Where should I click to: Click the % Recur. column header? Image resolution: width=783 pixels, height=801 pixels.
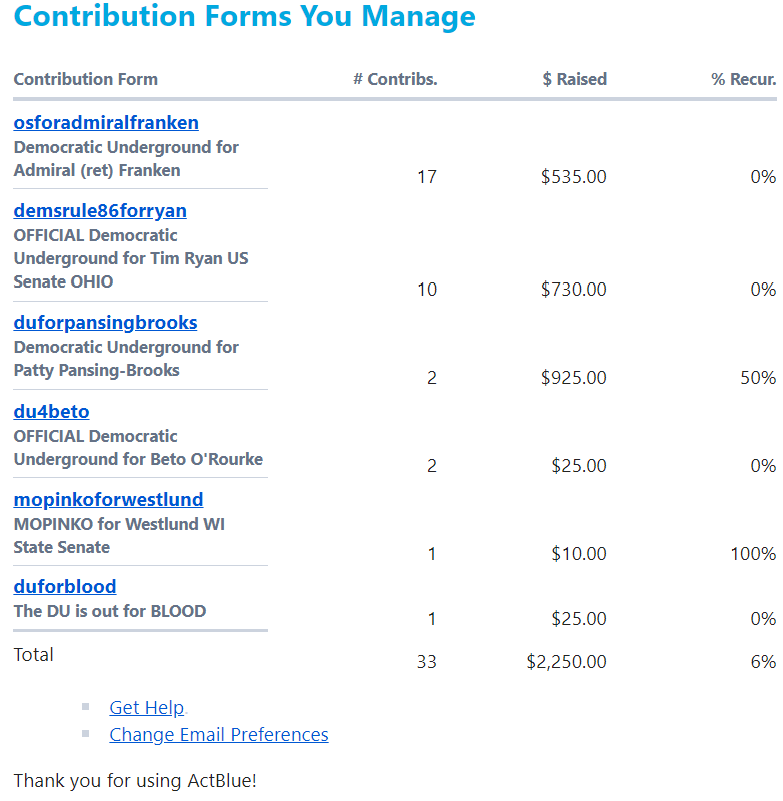click(x=743, y=80)
